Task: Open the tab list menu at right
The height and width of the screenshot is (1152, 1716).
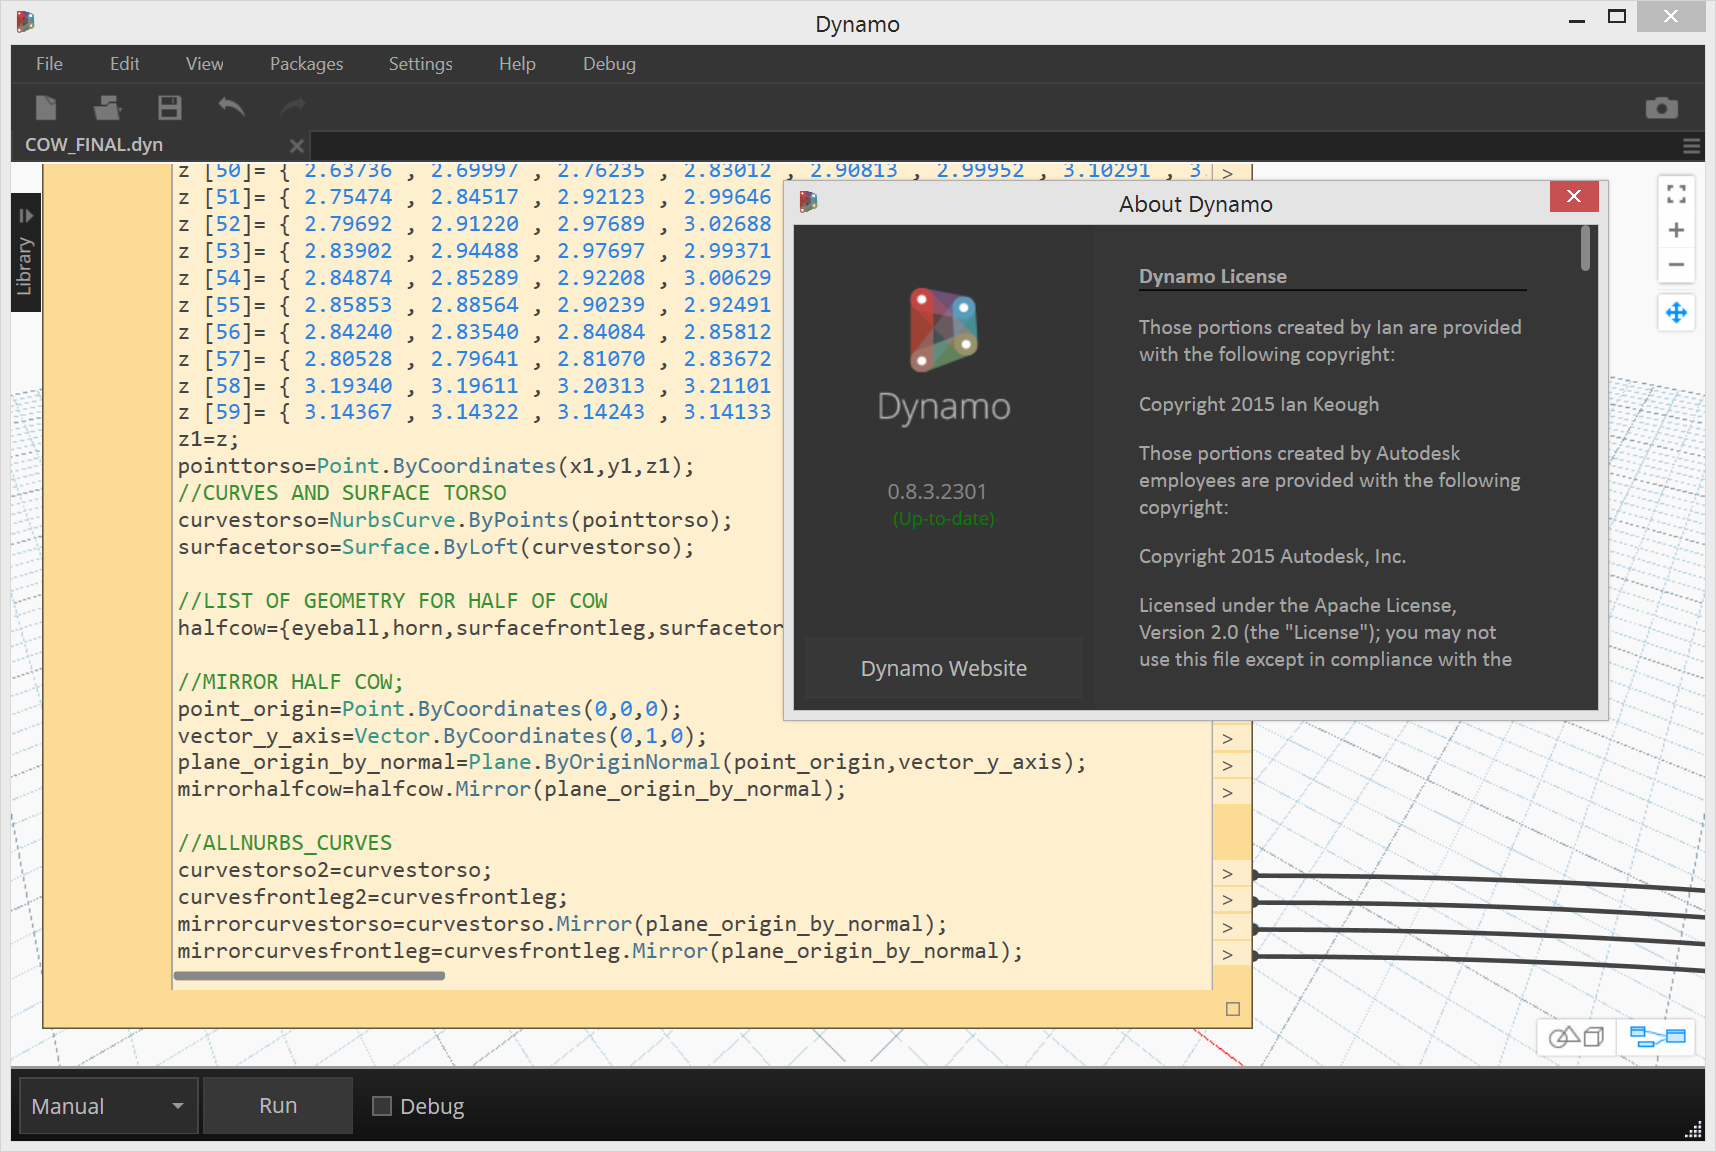Action: 1691,146
